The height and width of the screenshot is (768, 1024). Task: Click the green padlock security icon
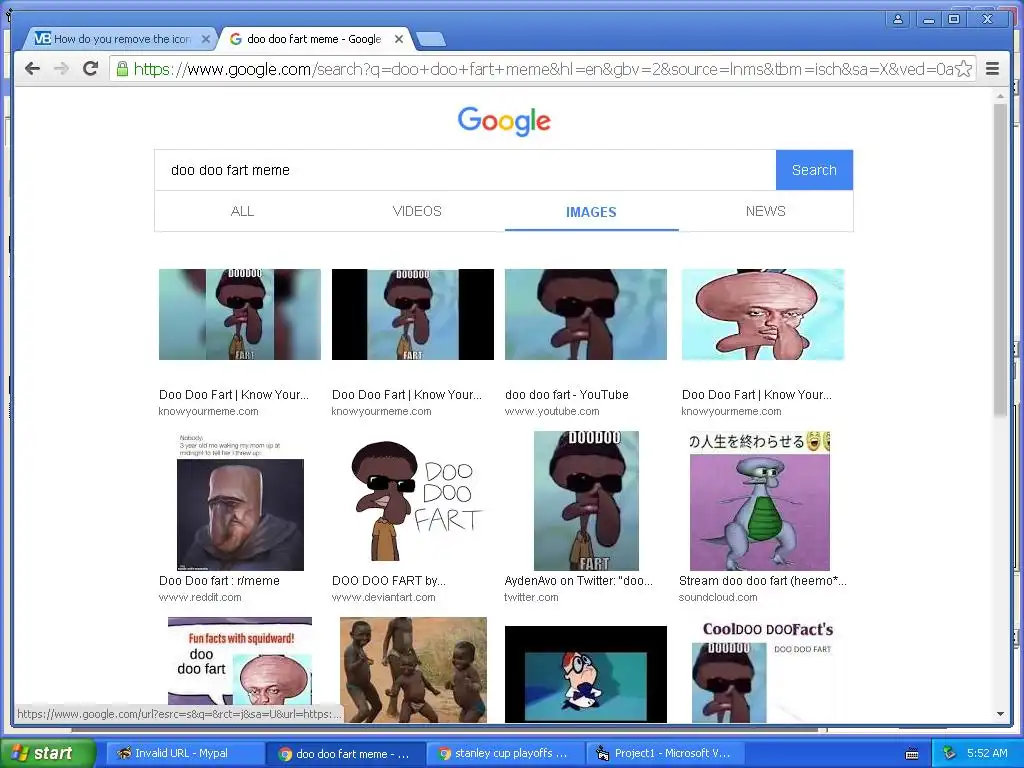click(x=122, y=69)
